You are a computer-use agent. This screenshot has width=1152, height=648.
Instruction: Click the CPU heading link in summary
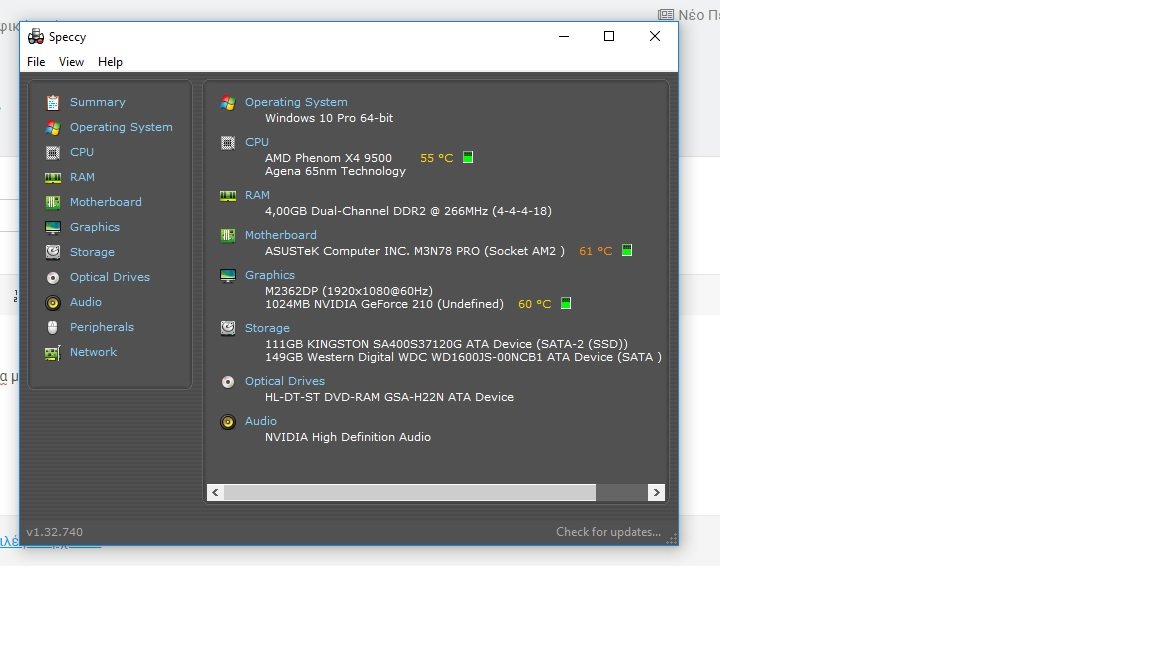coord(257,142)
